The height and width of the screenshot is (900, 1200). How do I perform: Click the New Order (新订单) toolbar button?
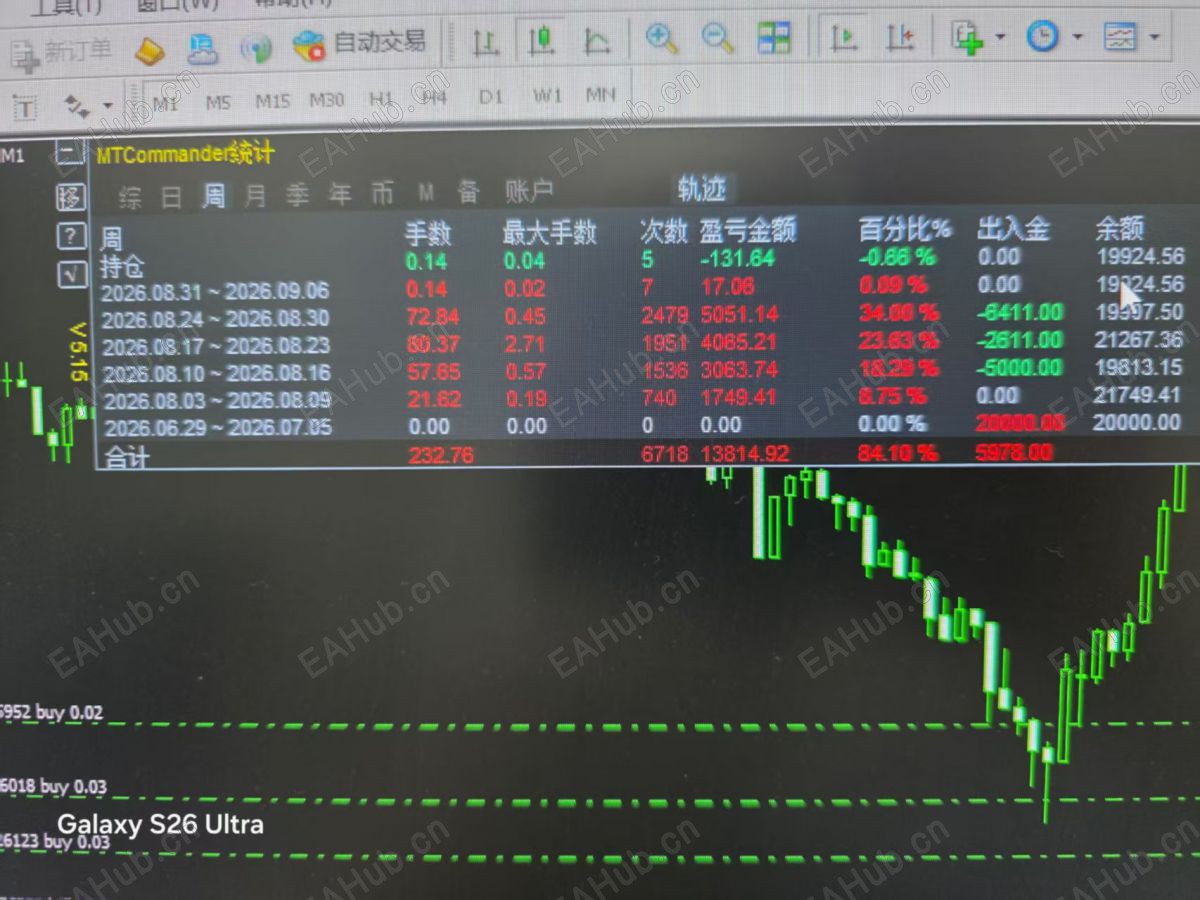pos(62,51)
